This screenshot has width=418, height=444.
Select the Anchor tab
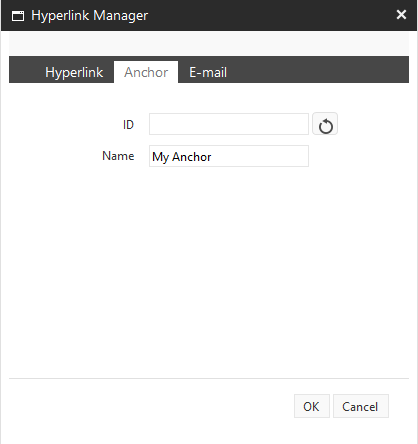coord(146,72)
